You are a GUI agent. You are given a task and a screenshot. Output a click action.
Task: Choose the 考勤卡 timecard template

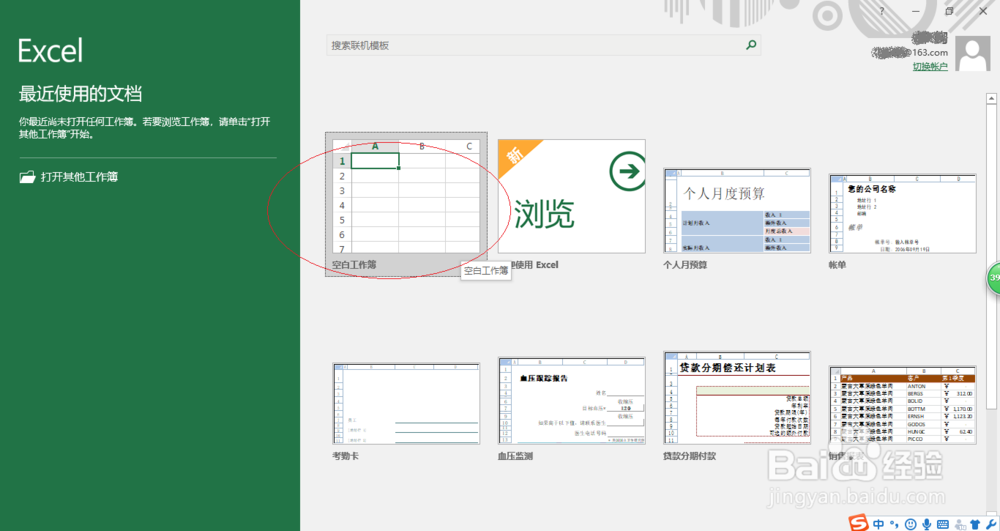[406, 404]
